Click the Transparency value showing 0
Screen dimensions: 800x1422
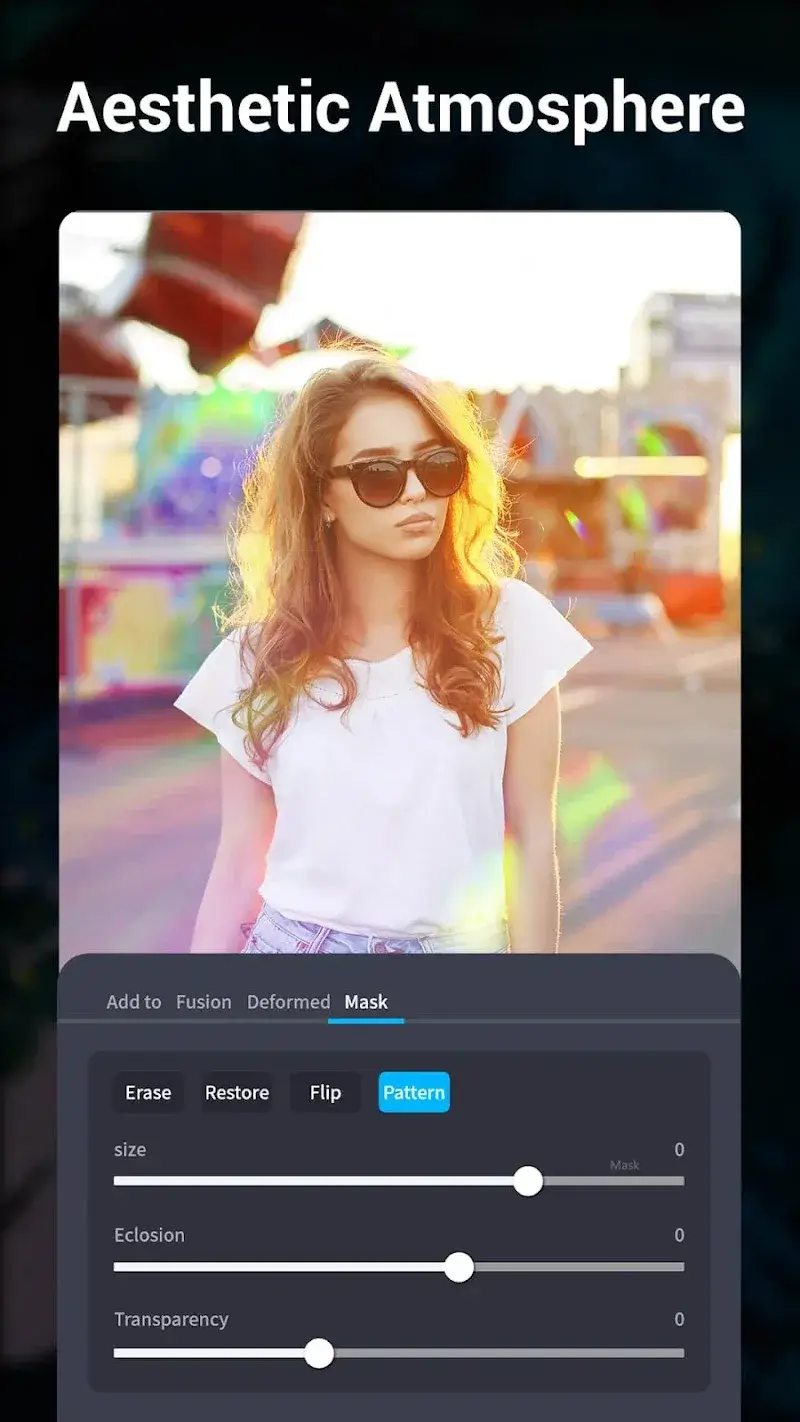(x=679, y=1319)
